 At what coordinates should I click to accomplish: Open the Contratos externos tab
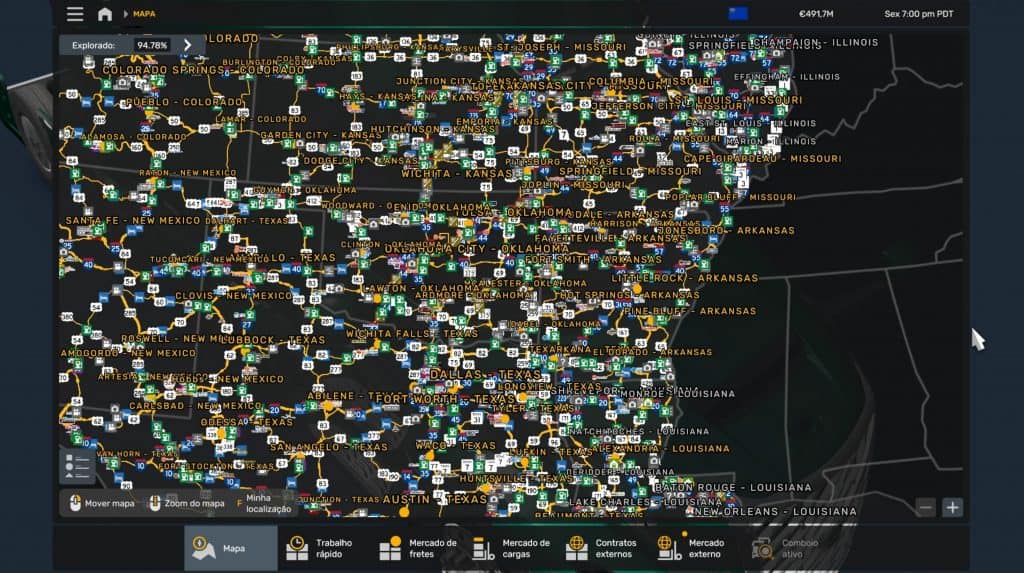[603, 548]
